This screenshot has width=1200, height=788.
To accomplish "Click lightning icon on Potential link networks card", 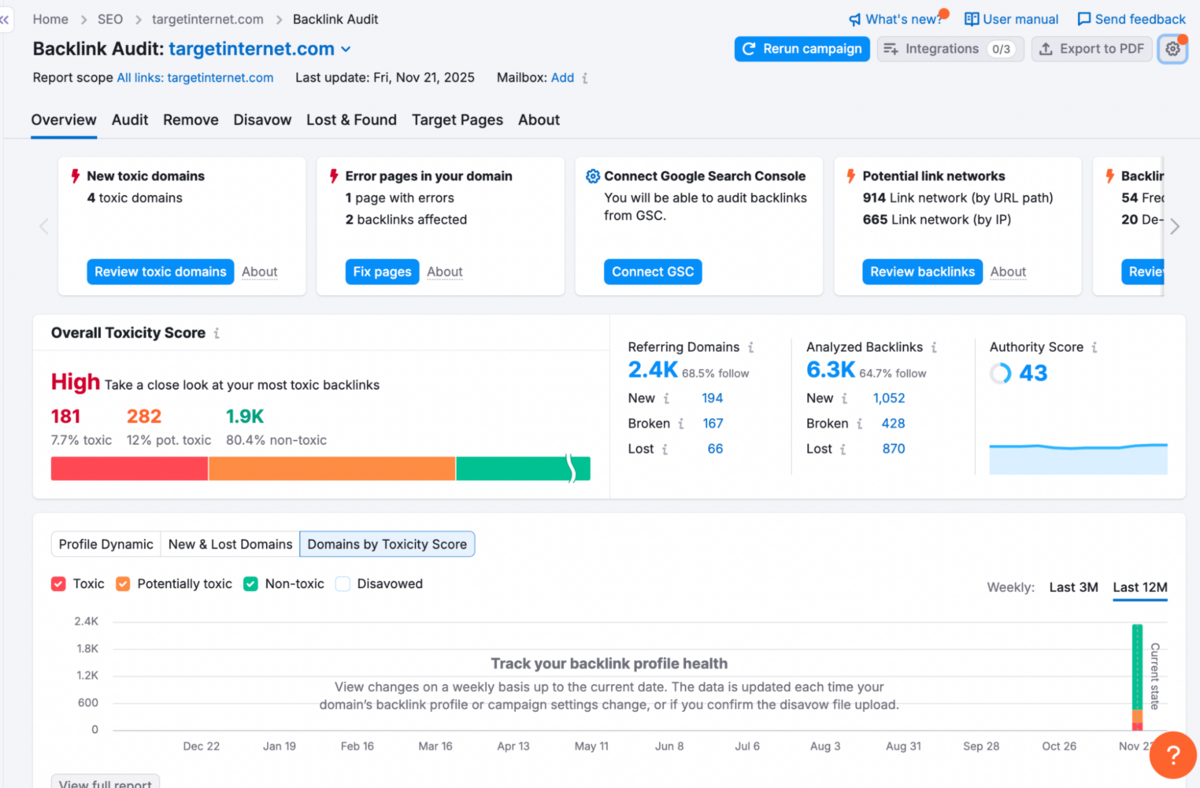I will point(851,176).
